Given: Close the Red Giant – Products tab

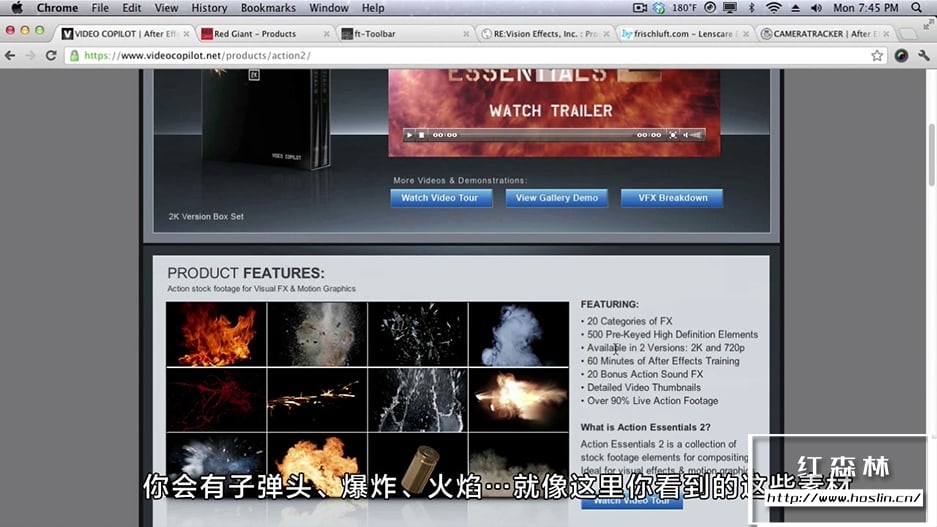Looking at the screenshot, I should (x=326, y=34).
